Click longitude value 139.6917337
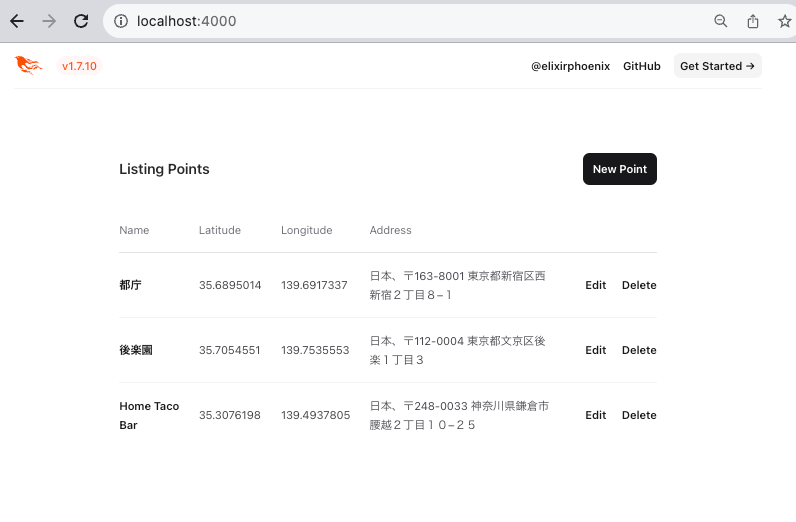Image resolution: width=796 pixels, height=522 pixels. click(x=314, y=285)
